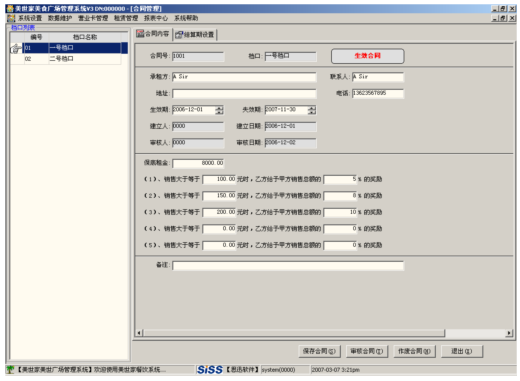Click the 合同内容 tab icon
Viewport: 520px width, 381px height.
point(140,34)
